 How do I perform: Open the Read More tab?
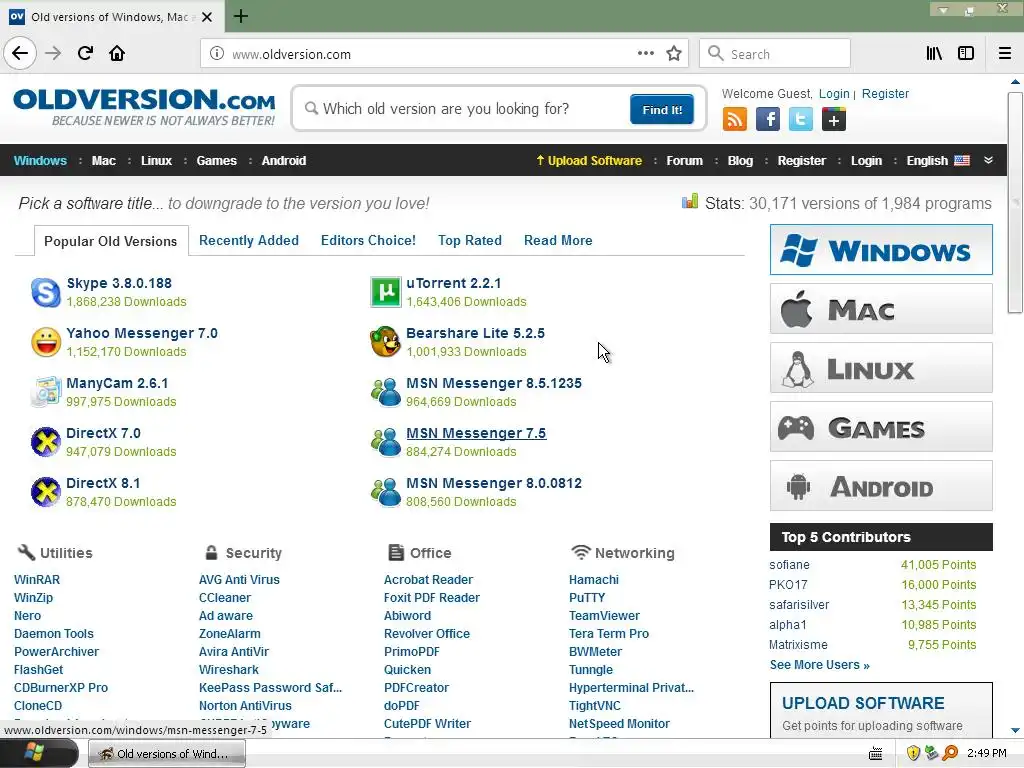point(558,240)
